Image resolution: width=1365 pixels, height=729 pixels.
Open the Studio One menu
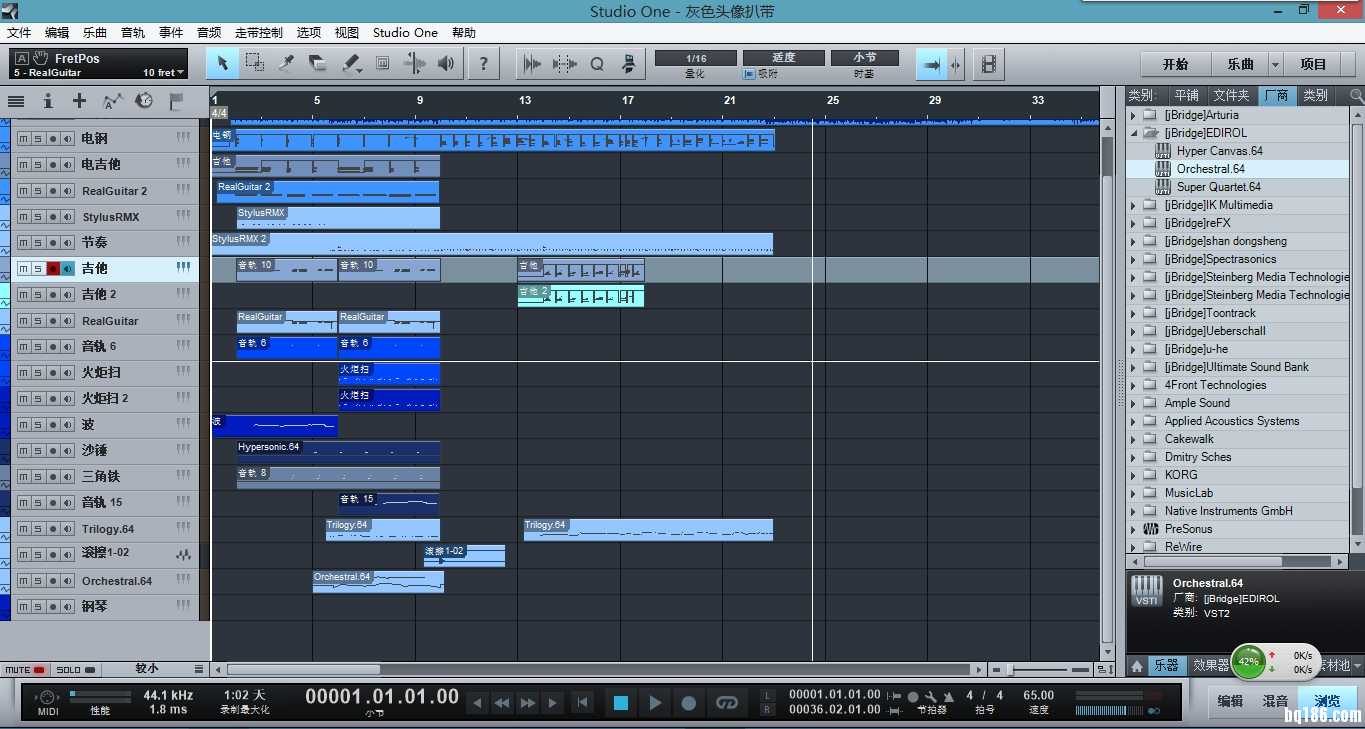pyautogui.click(x=405, y=32)
